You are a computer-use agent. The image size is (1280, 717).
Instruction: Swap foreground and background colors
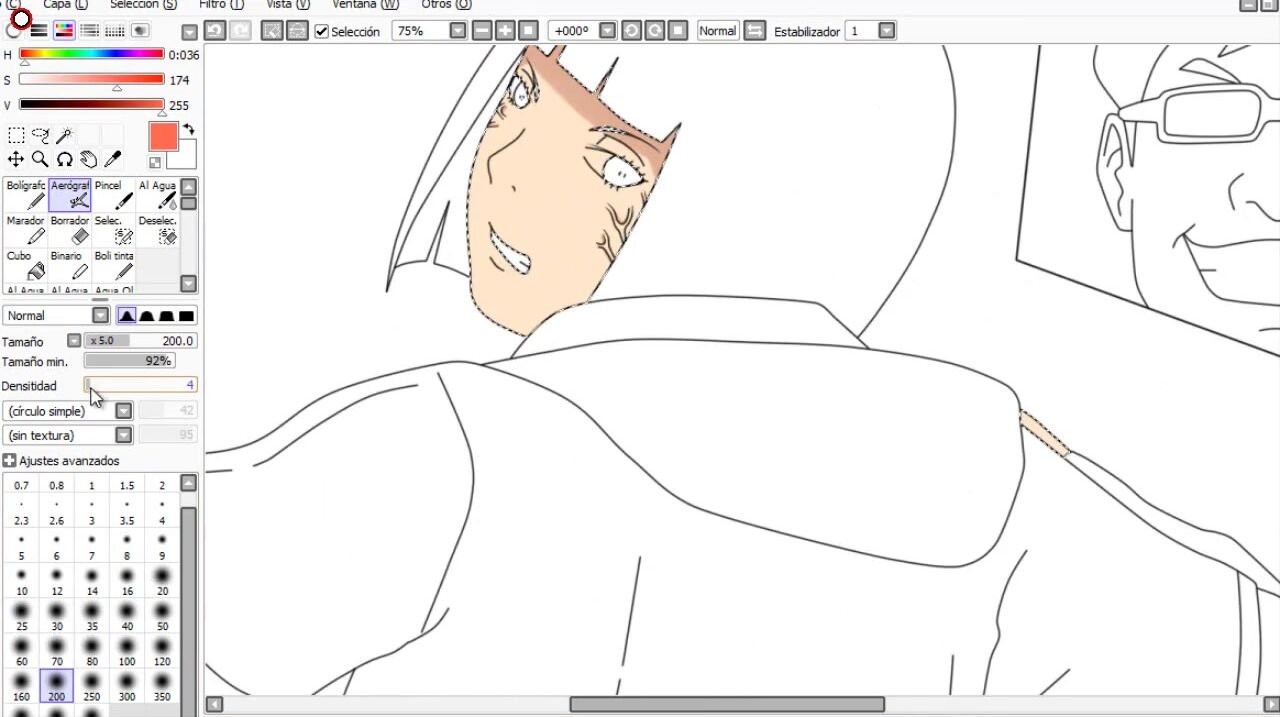(189, 130)
